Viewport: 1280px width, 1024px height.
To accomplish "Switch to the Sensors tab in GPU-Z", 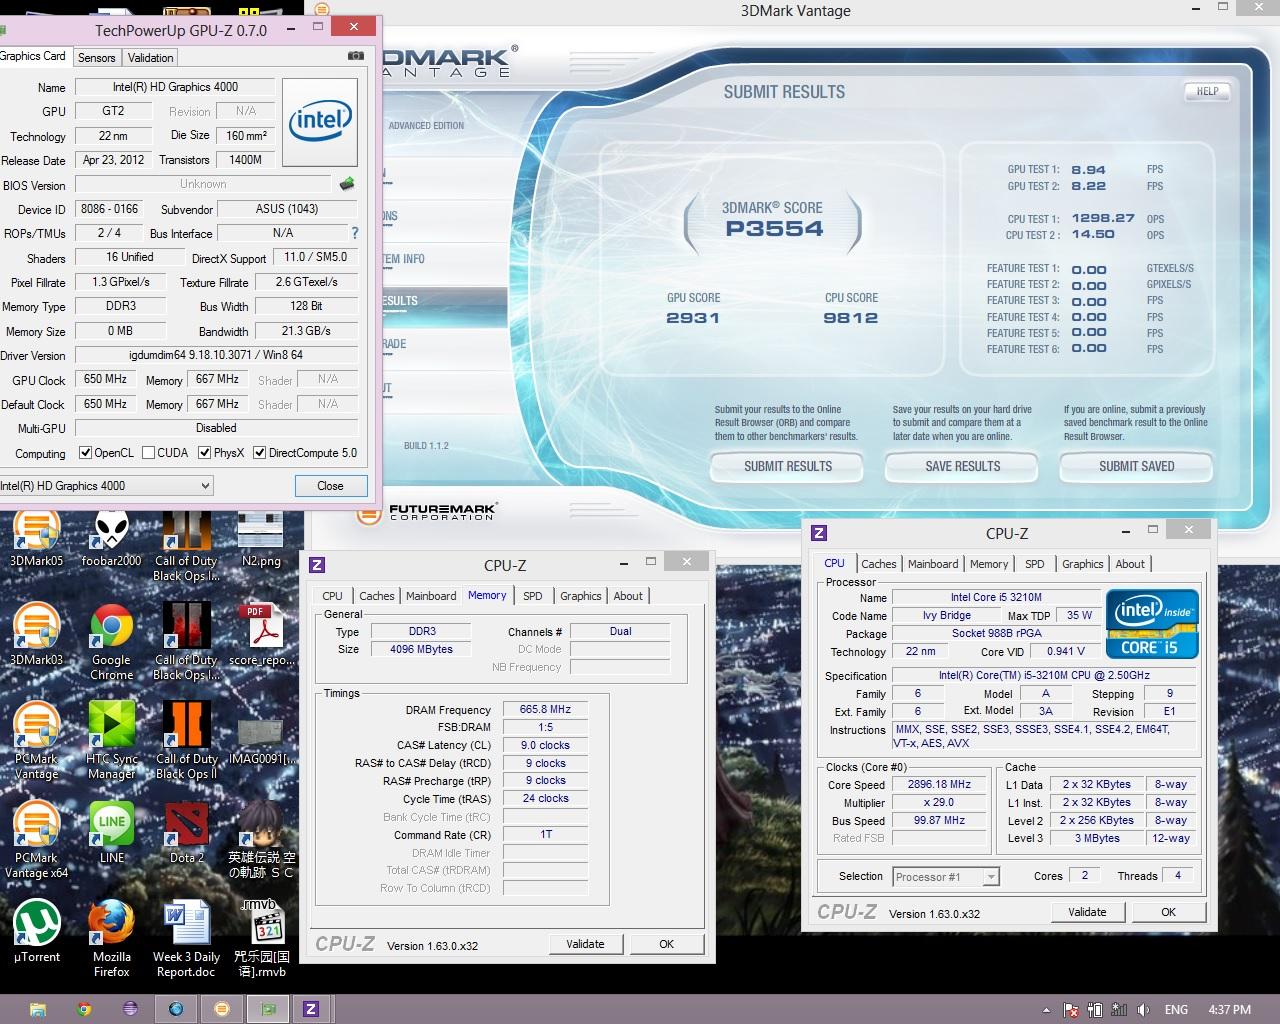I will pyautogui.click(x=97, y=58).
